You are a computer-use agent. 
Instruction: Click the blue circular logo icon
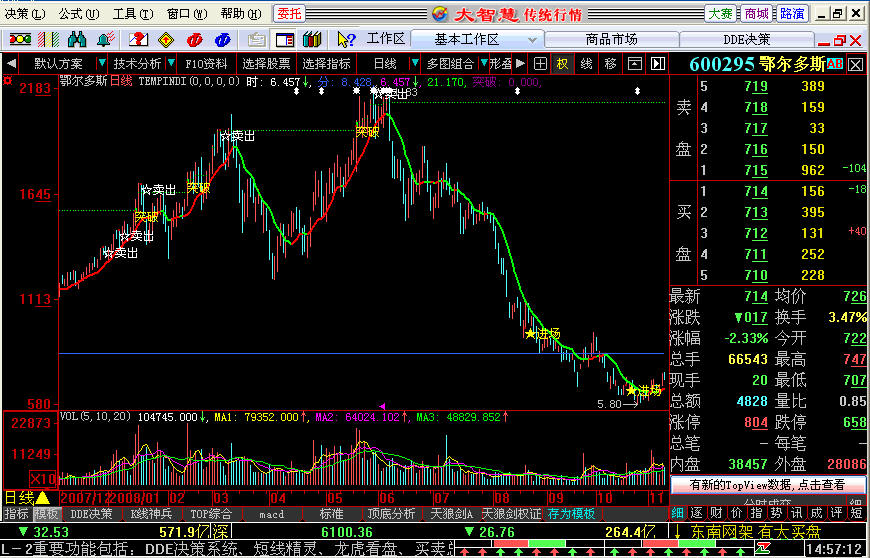coord(222,40)
